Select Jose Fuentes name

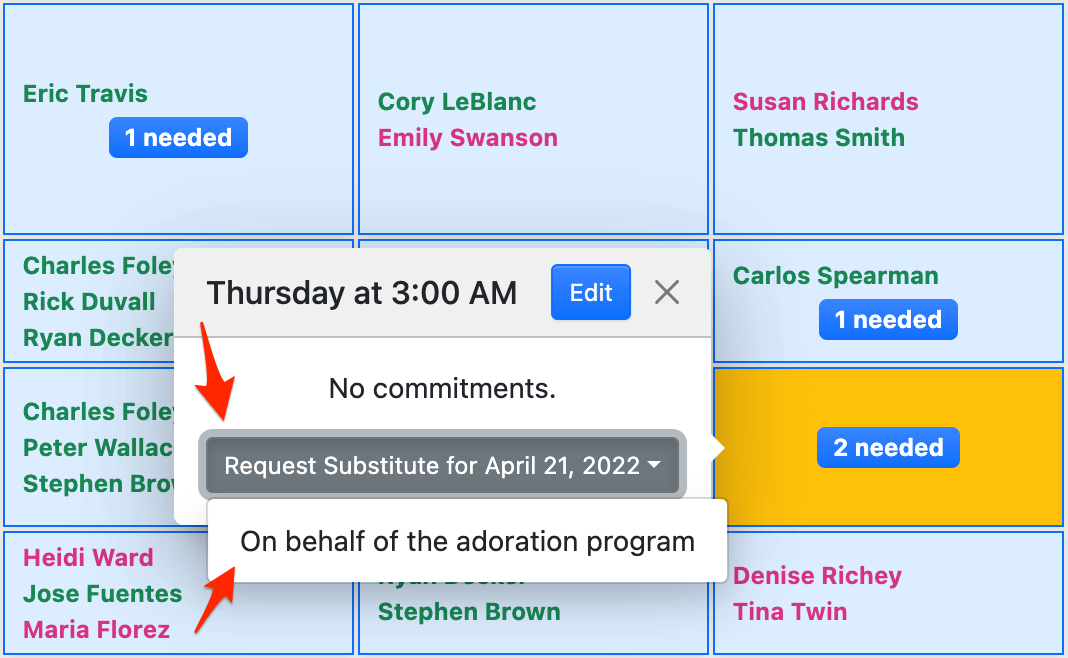pyautogui.click(x=102, y=594)
